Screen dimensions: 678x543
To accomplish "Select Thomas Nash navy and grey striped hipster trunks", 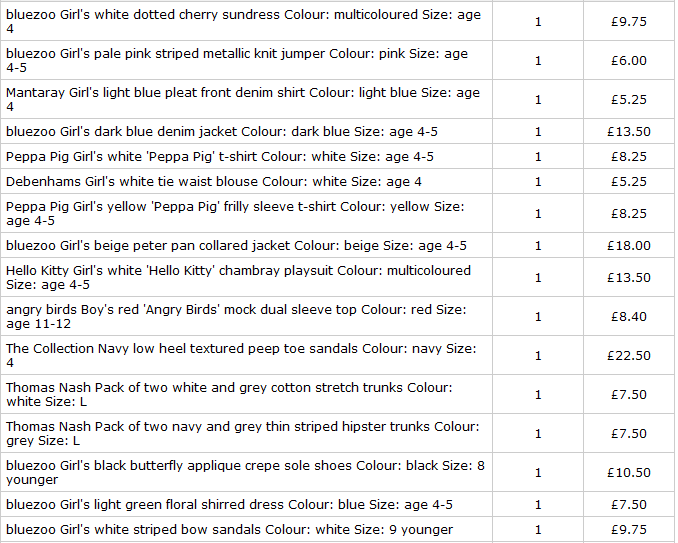I will click(x=243, y=434).
